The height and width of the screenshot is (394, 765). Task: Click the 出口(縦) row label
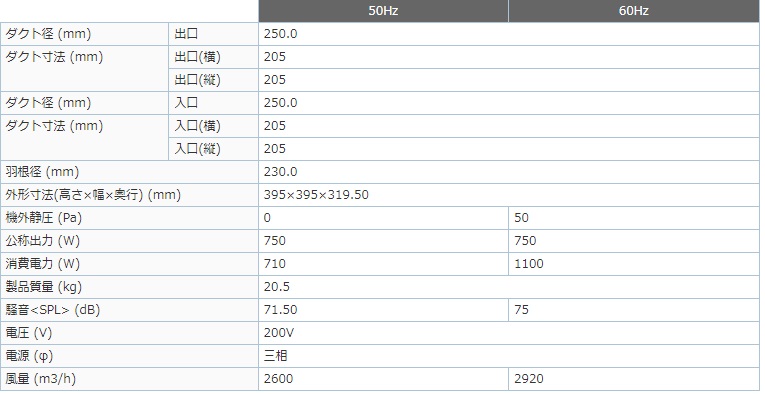(x=198, y=80)
